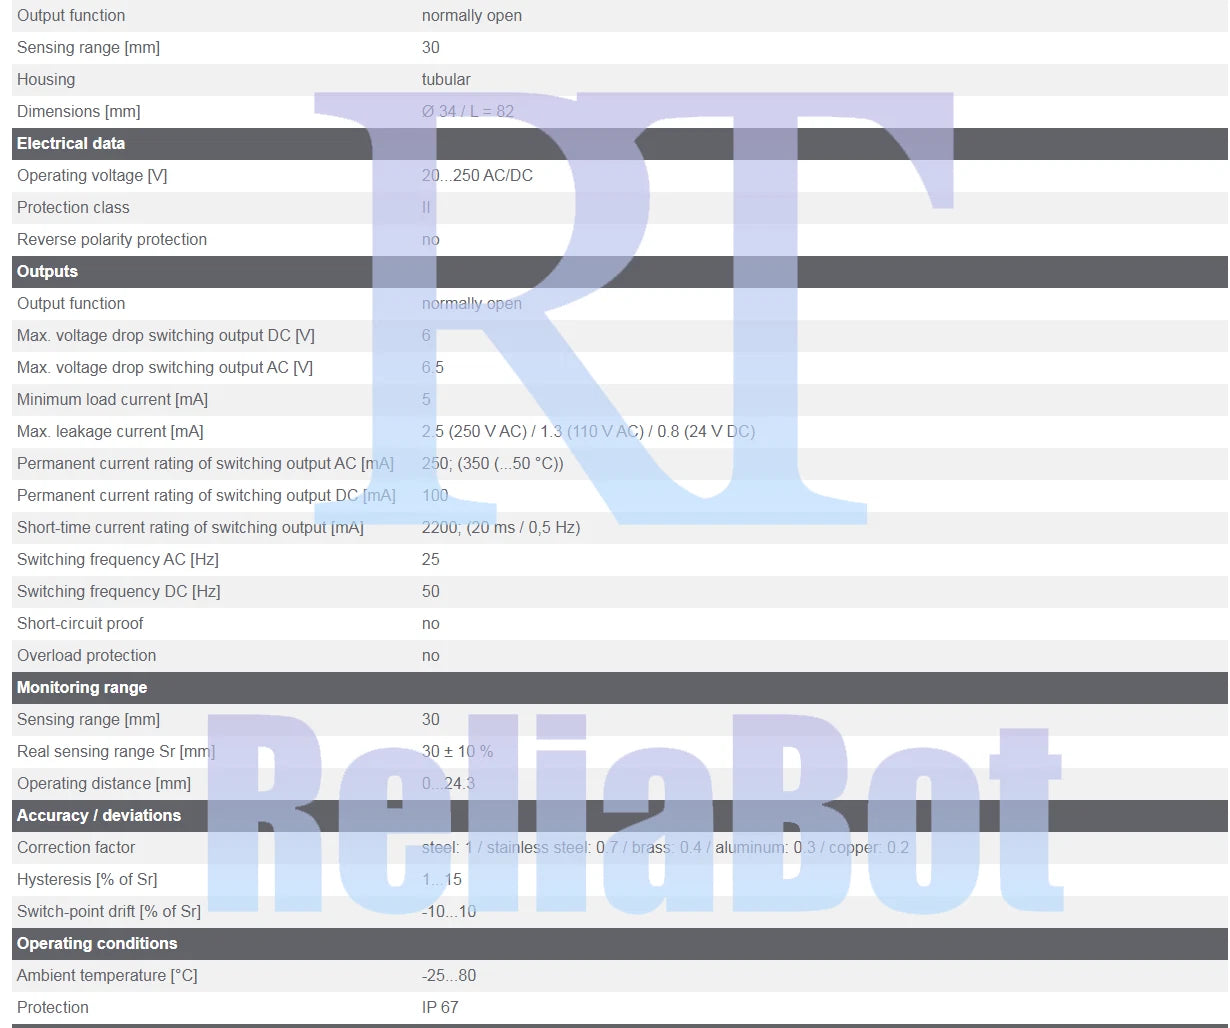This screenshot has width=1230, height=1028.
Task: Select the Operating voltage [V] label
Action: 92,176
